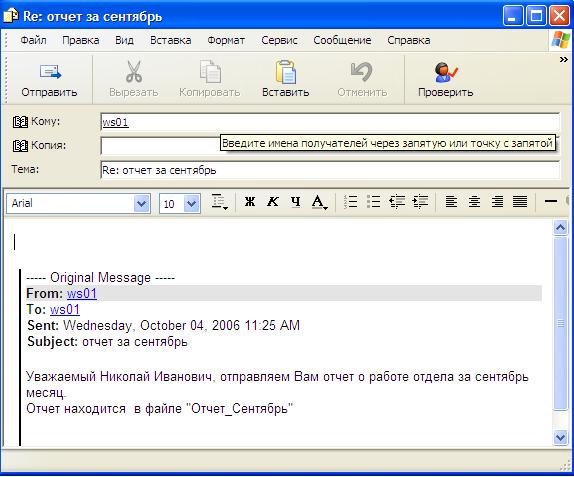Click the ws01 link after From:
574x477 pixels.
82,294
